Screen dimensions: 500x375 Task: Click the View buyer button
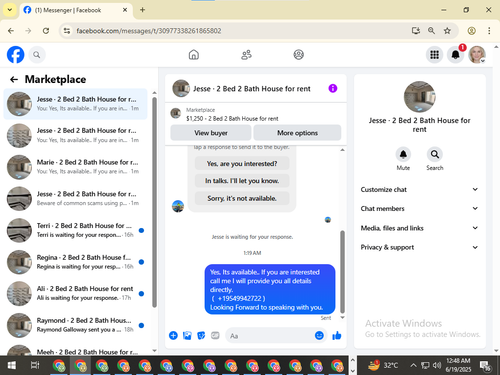tap(211, 133)
